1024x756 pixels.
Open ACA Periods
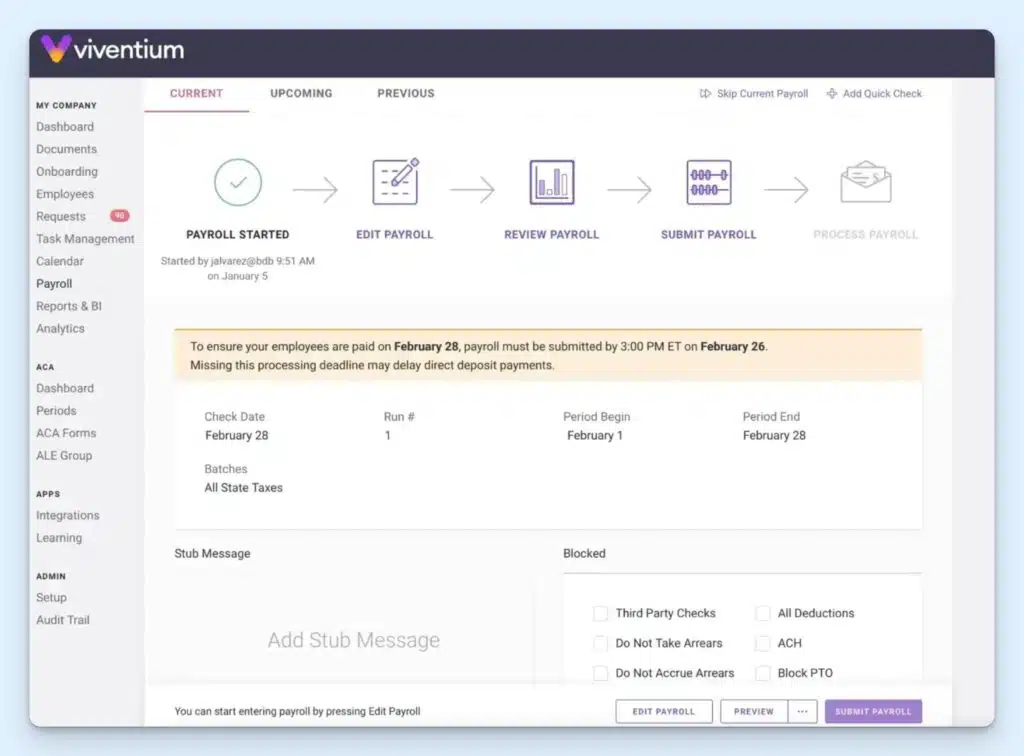tap(56, 411)
